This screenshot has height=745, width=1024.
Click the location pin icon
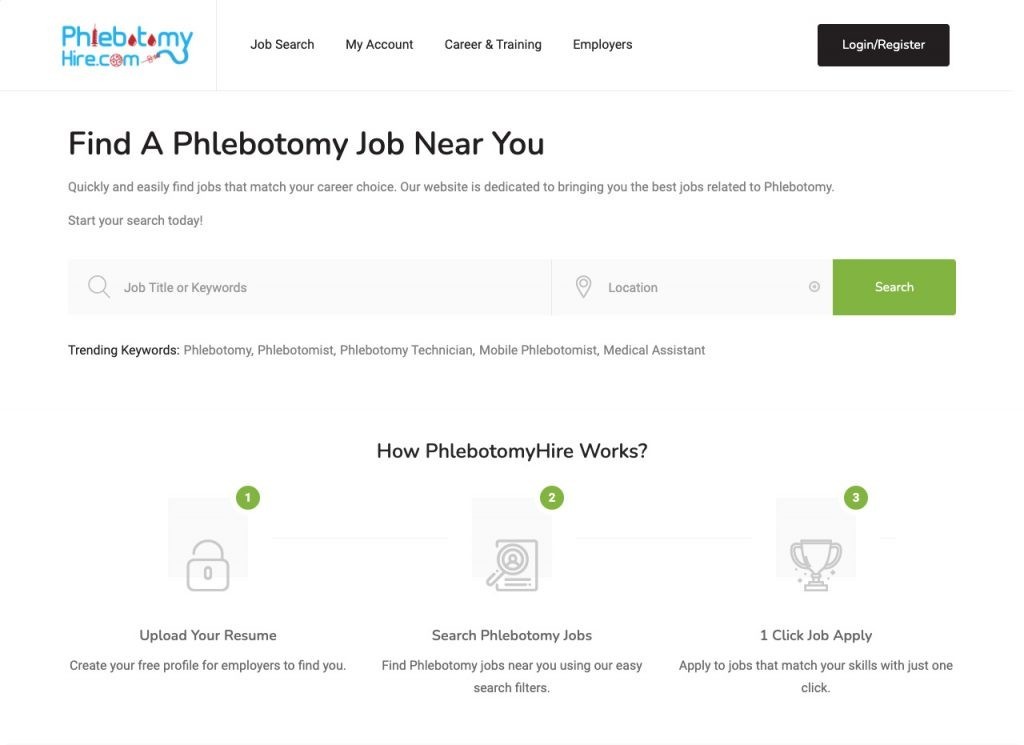pos(583,287)
